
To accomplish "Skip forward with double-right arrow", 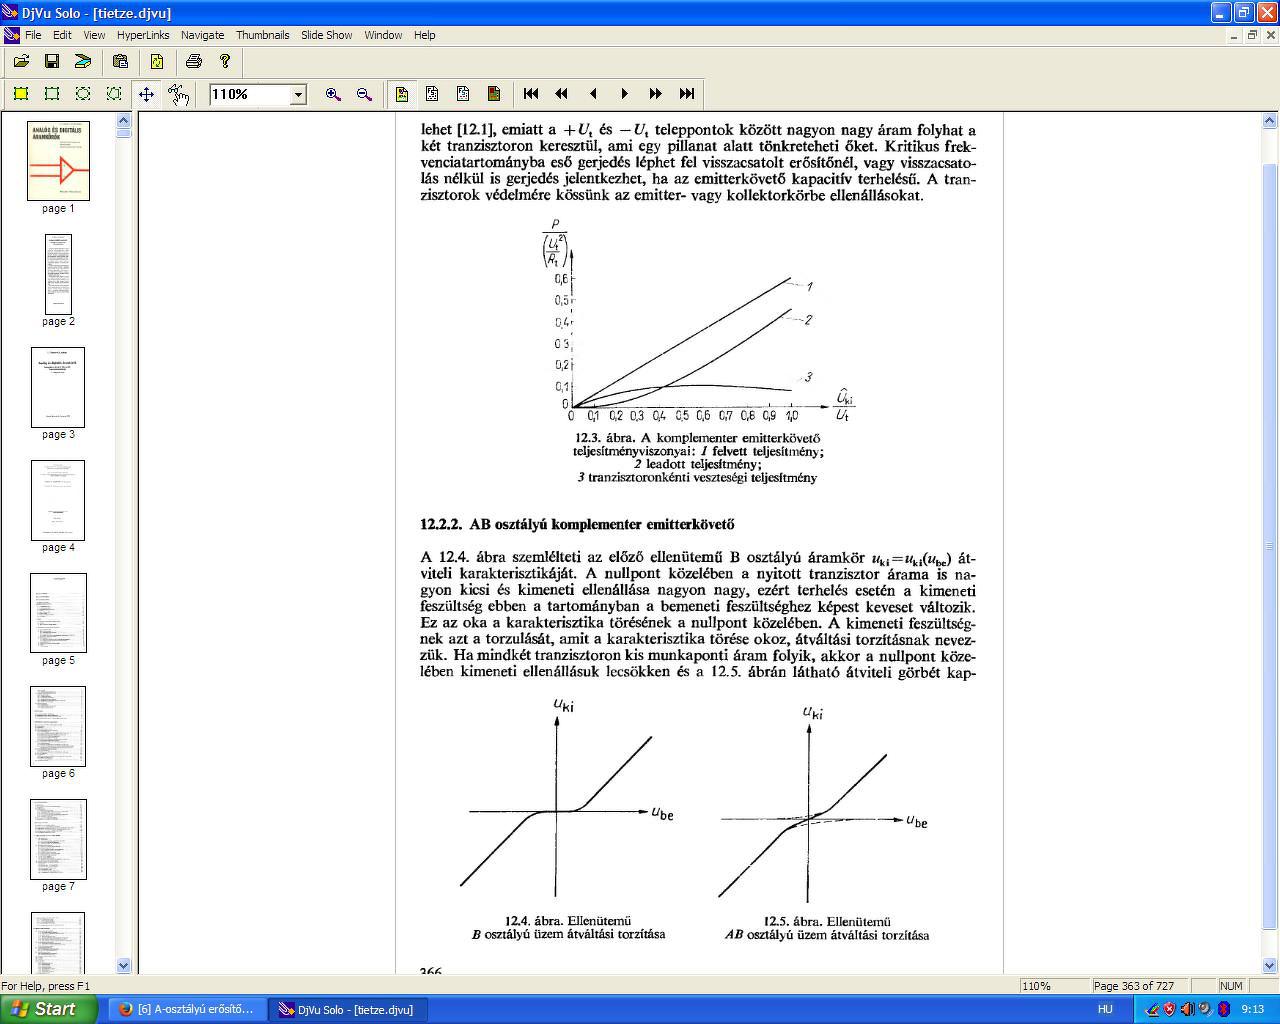I will point(656,94).
